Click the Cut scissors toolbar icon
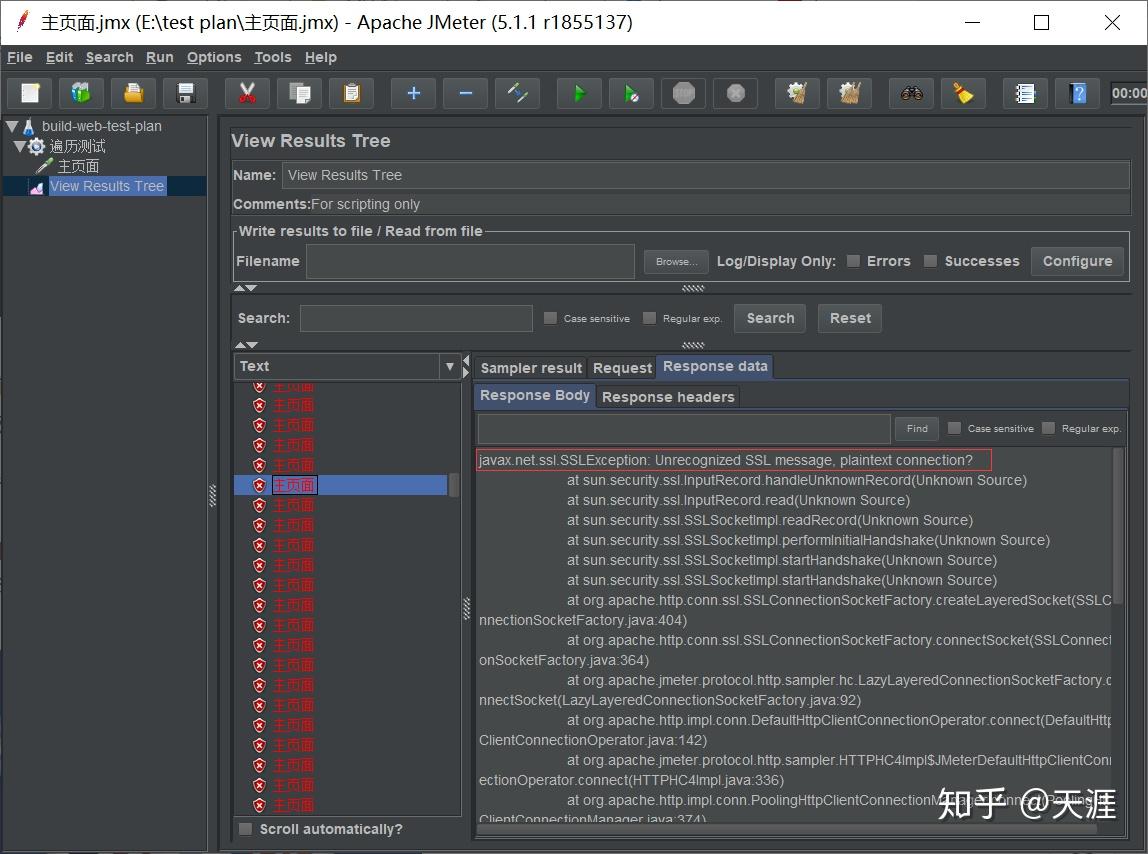 [x=247, y=93]
